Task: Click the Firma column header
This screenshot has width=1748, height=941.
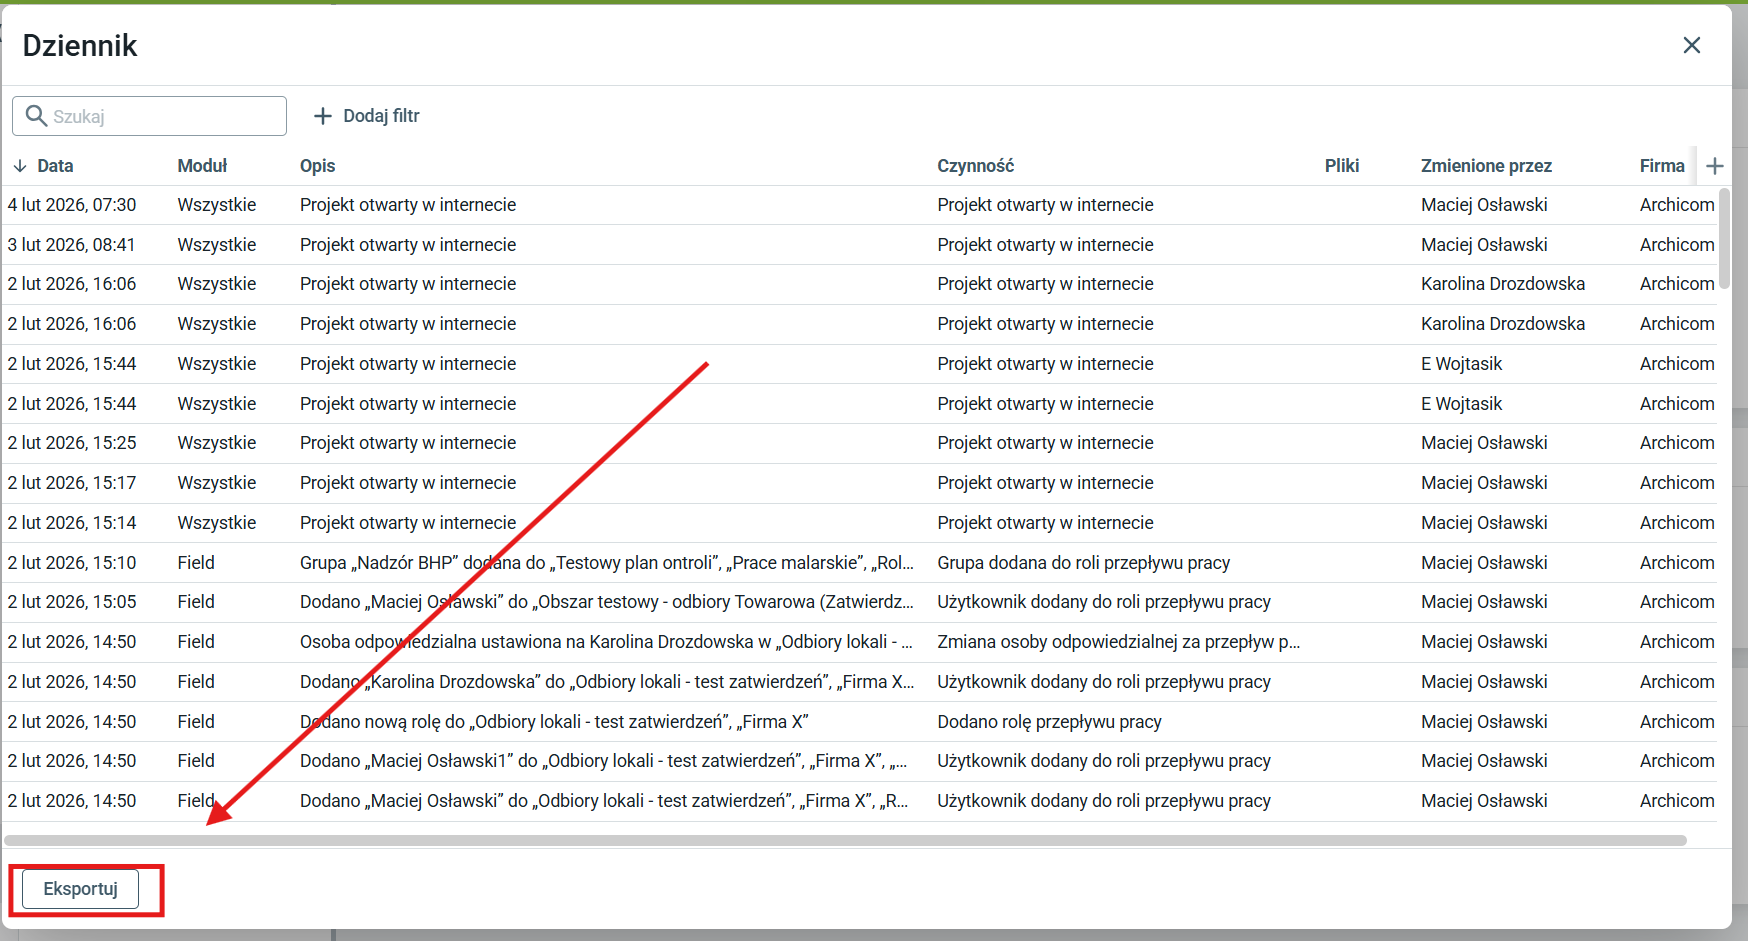Action: point(1661,166)
